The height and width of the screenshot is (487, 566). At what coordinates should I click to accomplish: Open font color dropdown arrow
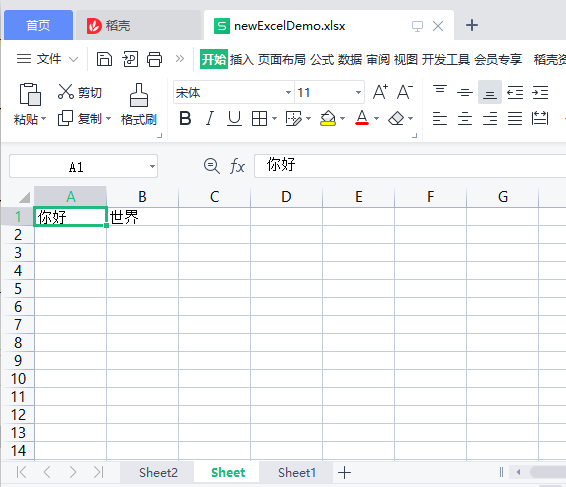tap(376, 118)
